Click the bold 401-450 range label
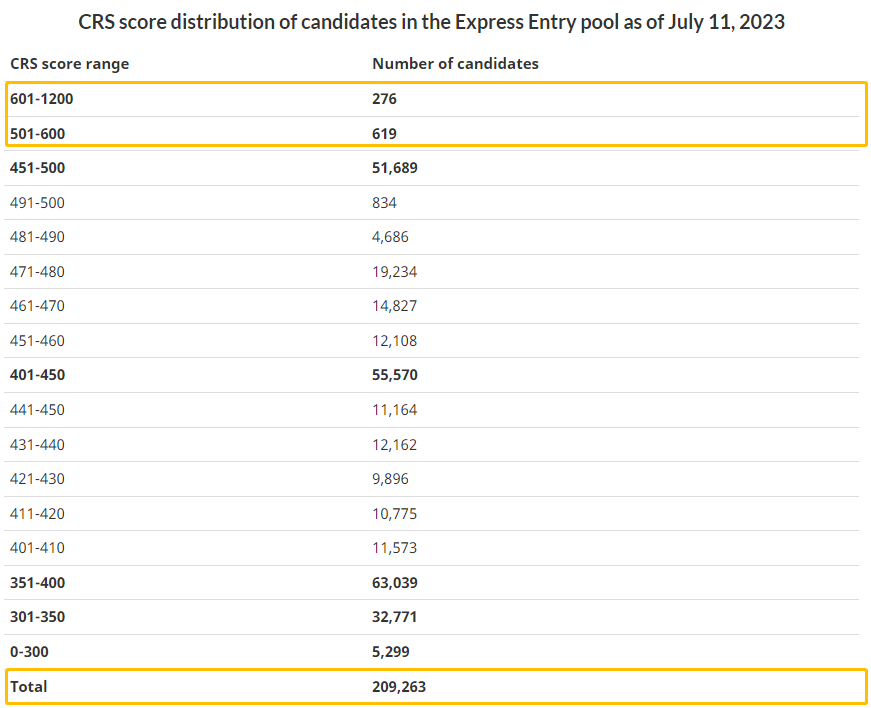This screenshot has height=708, width=871. pos(38,375)
